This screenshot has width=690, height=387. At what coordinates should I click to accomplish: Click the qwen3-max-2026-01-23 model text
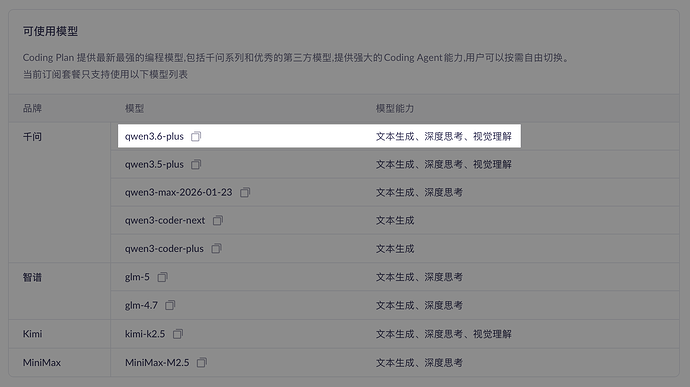pyautogui.click(x=178, y=192)
